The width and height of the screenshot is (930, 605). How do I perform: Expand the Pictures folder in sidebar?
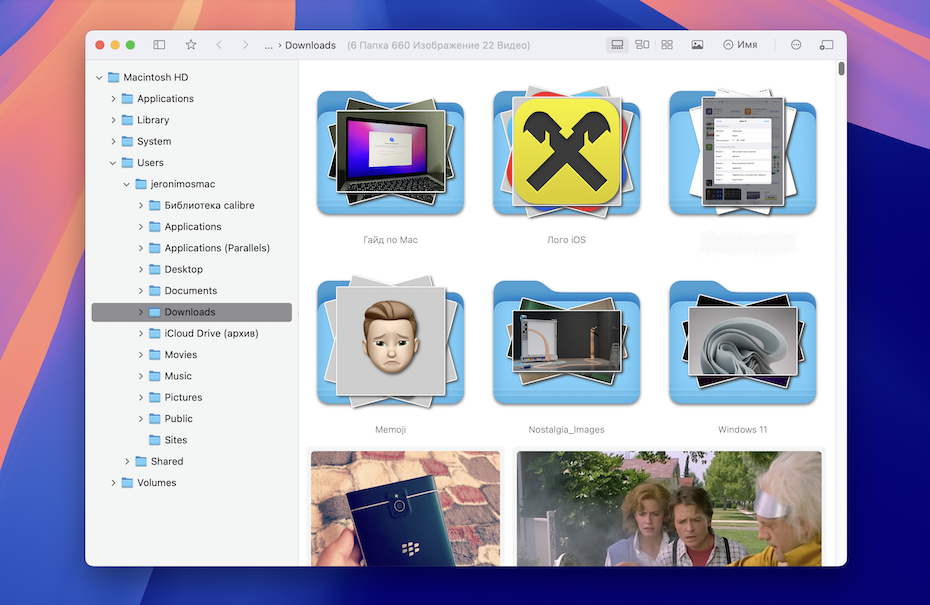pyautogui.click(x=143, y=397)
